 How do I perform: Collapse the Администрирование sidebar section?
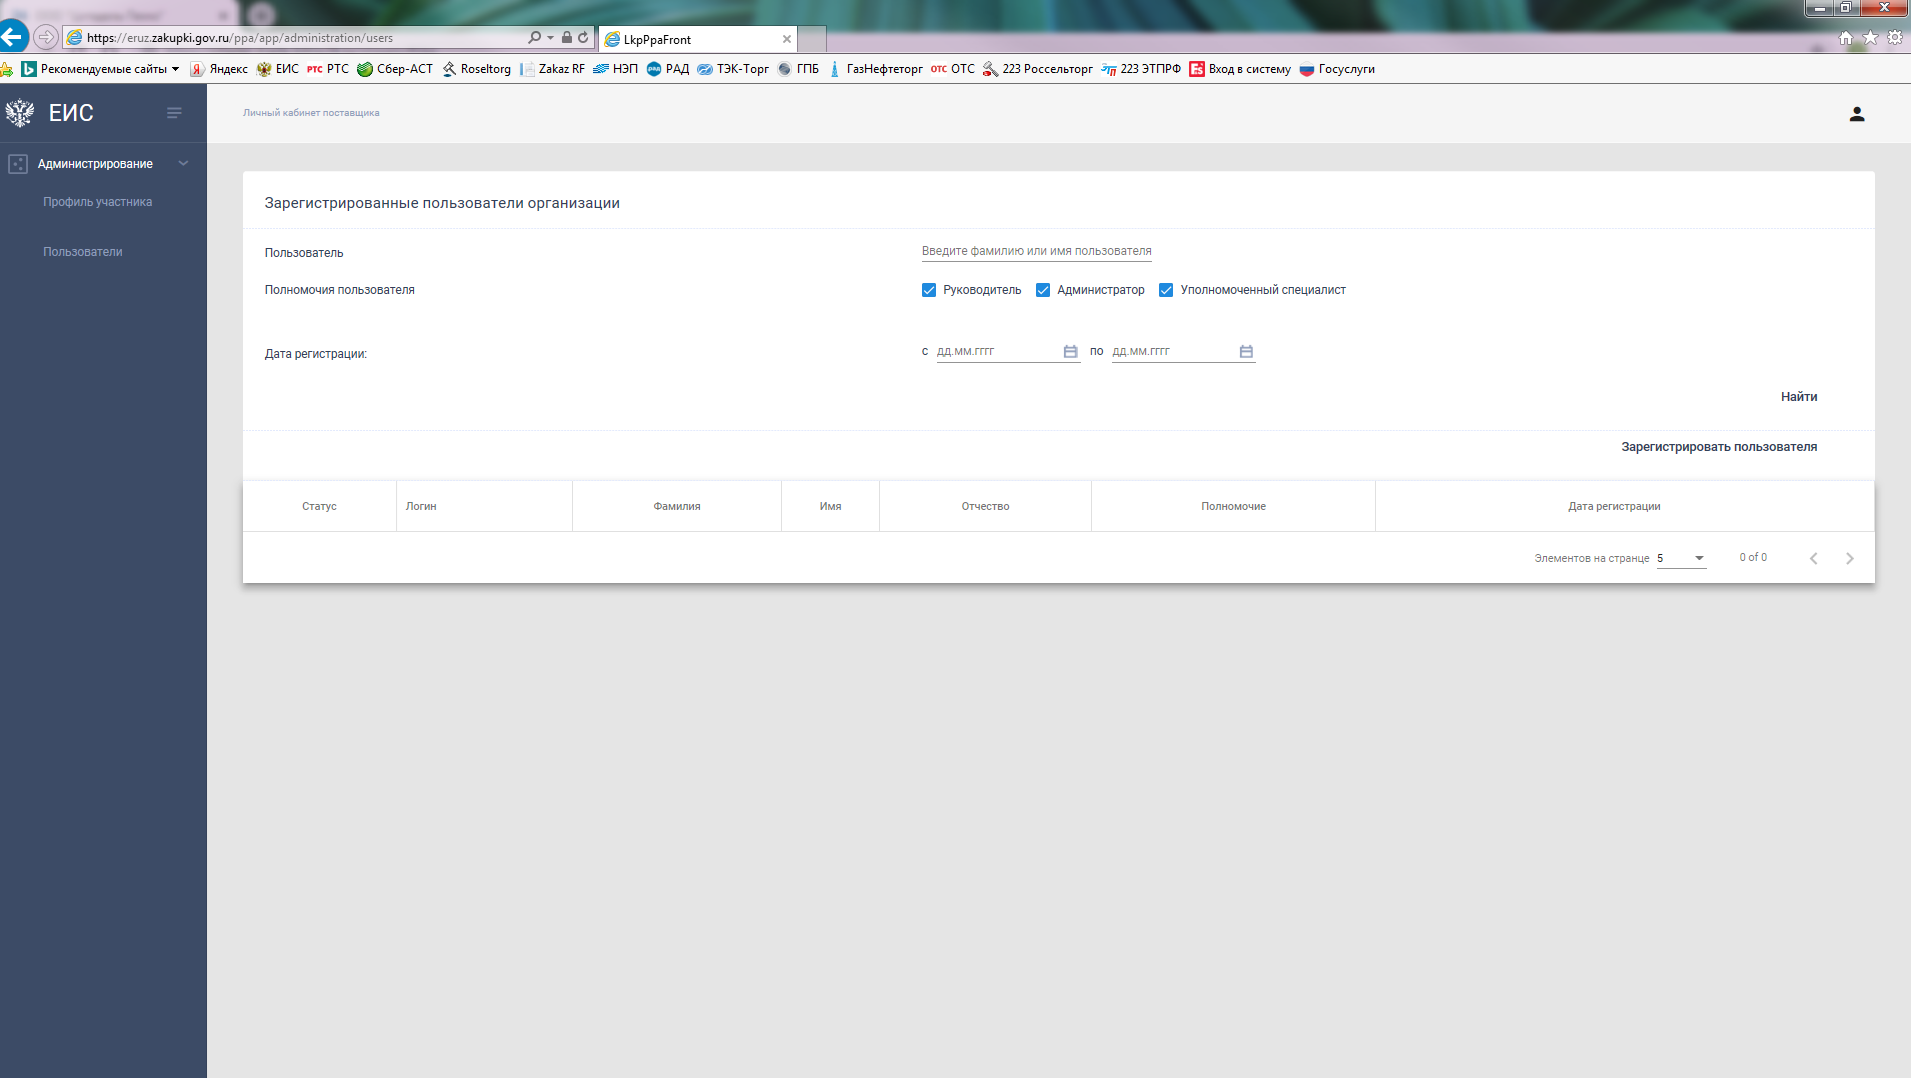click(x=183, y=164)
